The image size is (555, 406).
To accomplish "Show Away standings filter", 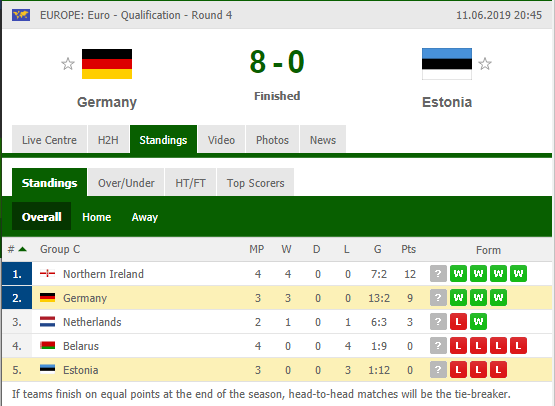I will click(145, 217).
